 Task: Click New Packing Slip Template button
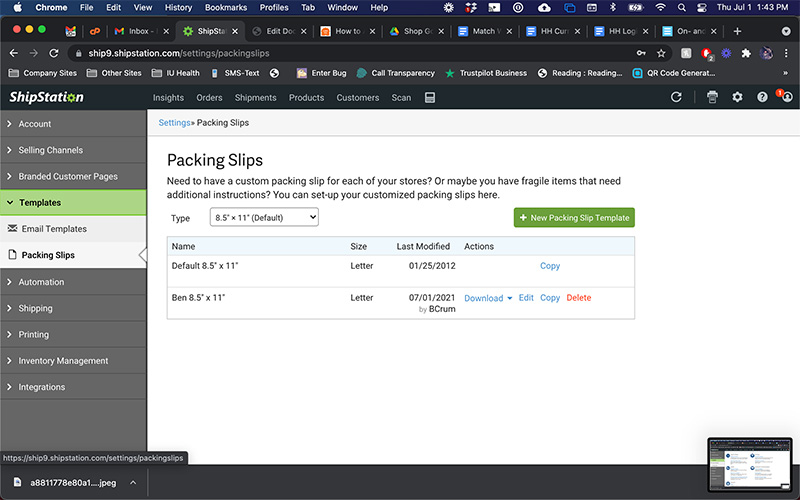click(x=574, y=217)
